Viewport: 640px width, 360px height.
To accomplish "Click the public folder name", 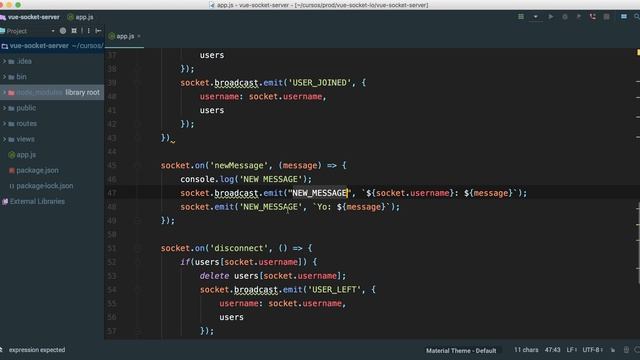I will (26, 108).
